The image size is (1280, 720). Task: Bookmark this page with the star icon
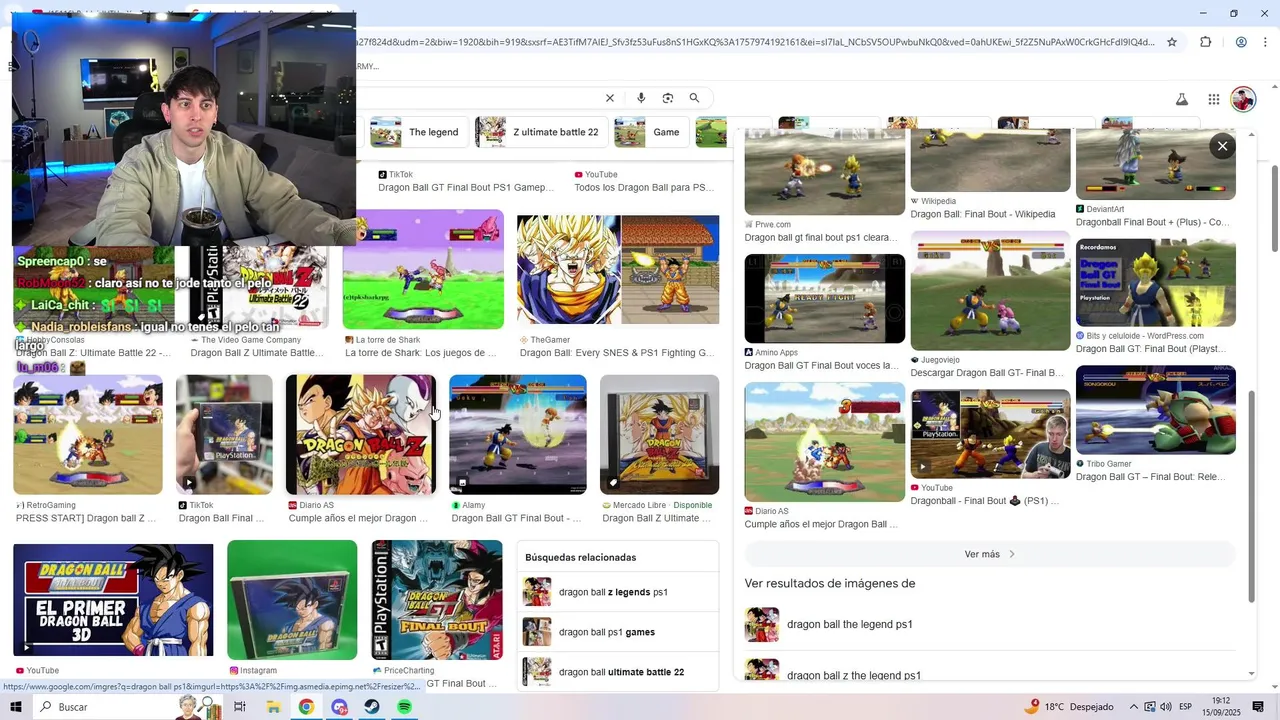tap(1172, 42)
